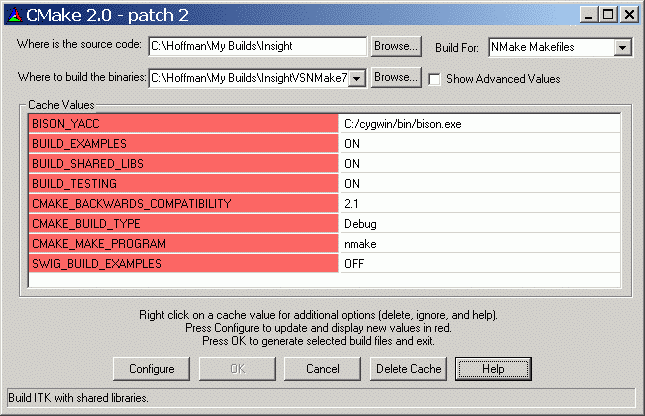645x416 pixels.
Task: Click the Help button
Action: pos(493,369)
